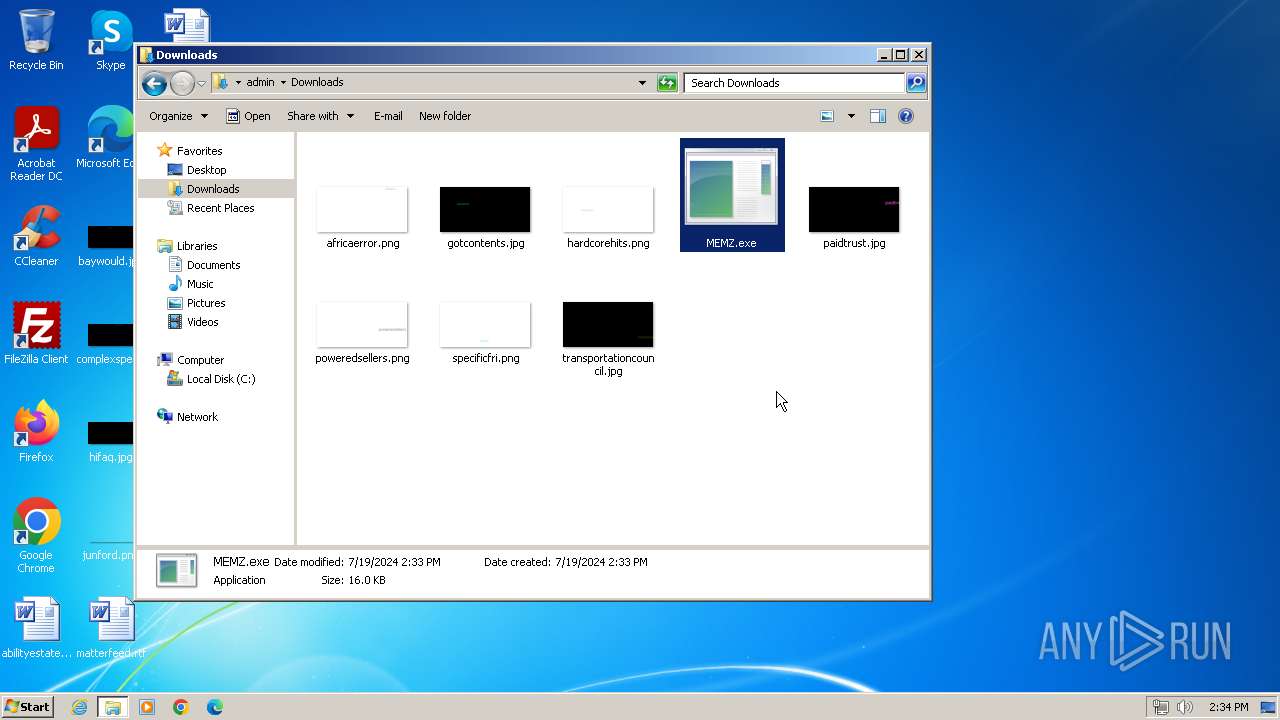1280x720 pixels.
Task: Open the Documents library
Action: (x=204, y=265)
